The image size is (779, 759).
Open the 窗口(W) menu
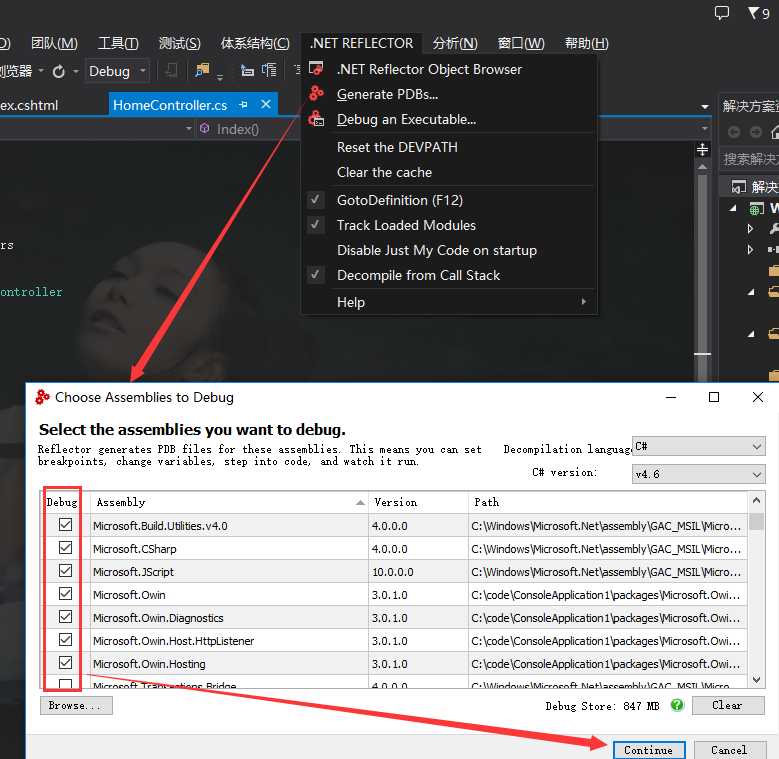pos(521,43)
